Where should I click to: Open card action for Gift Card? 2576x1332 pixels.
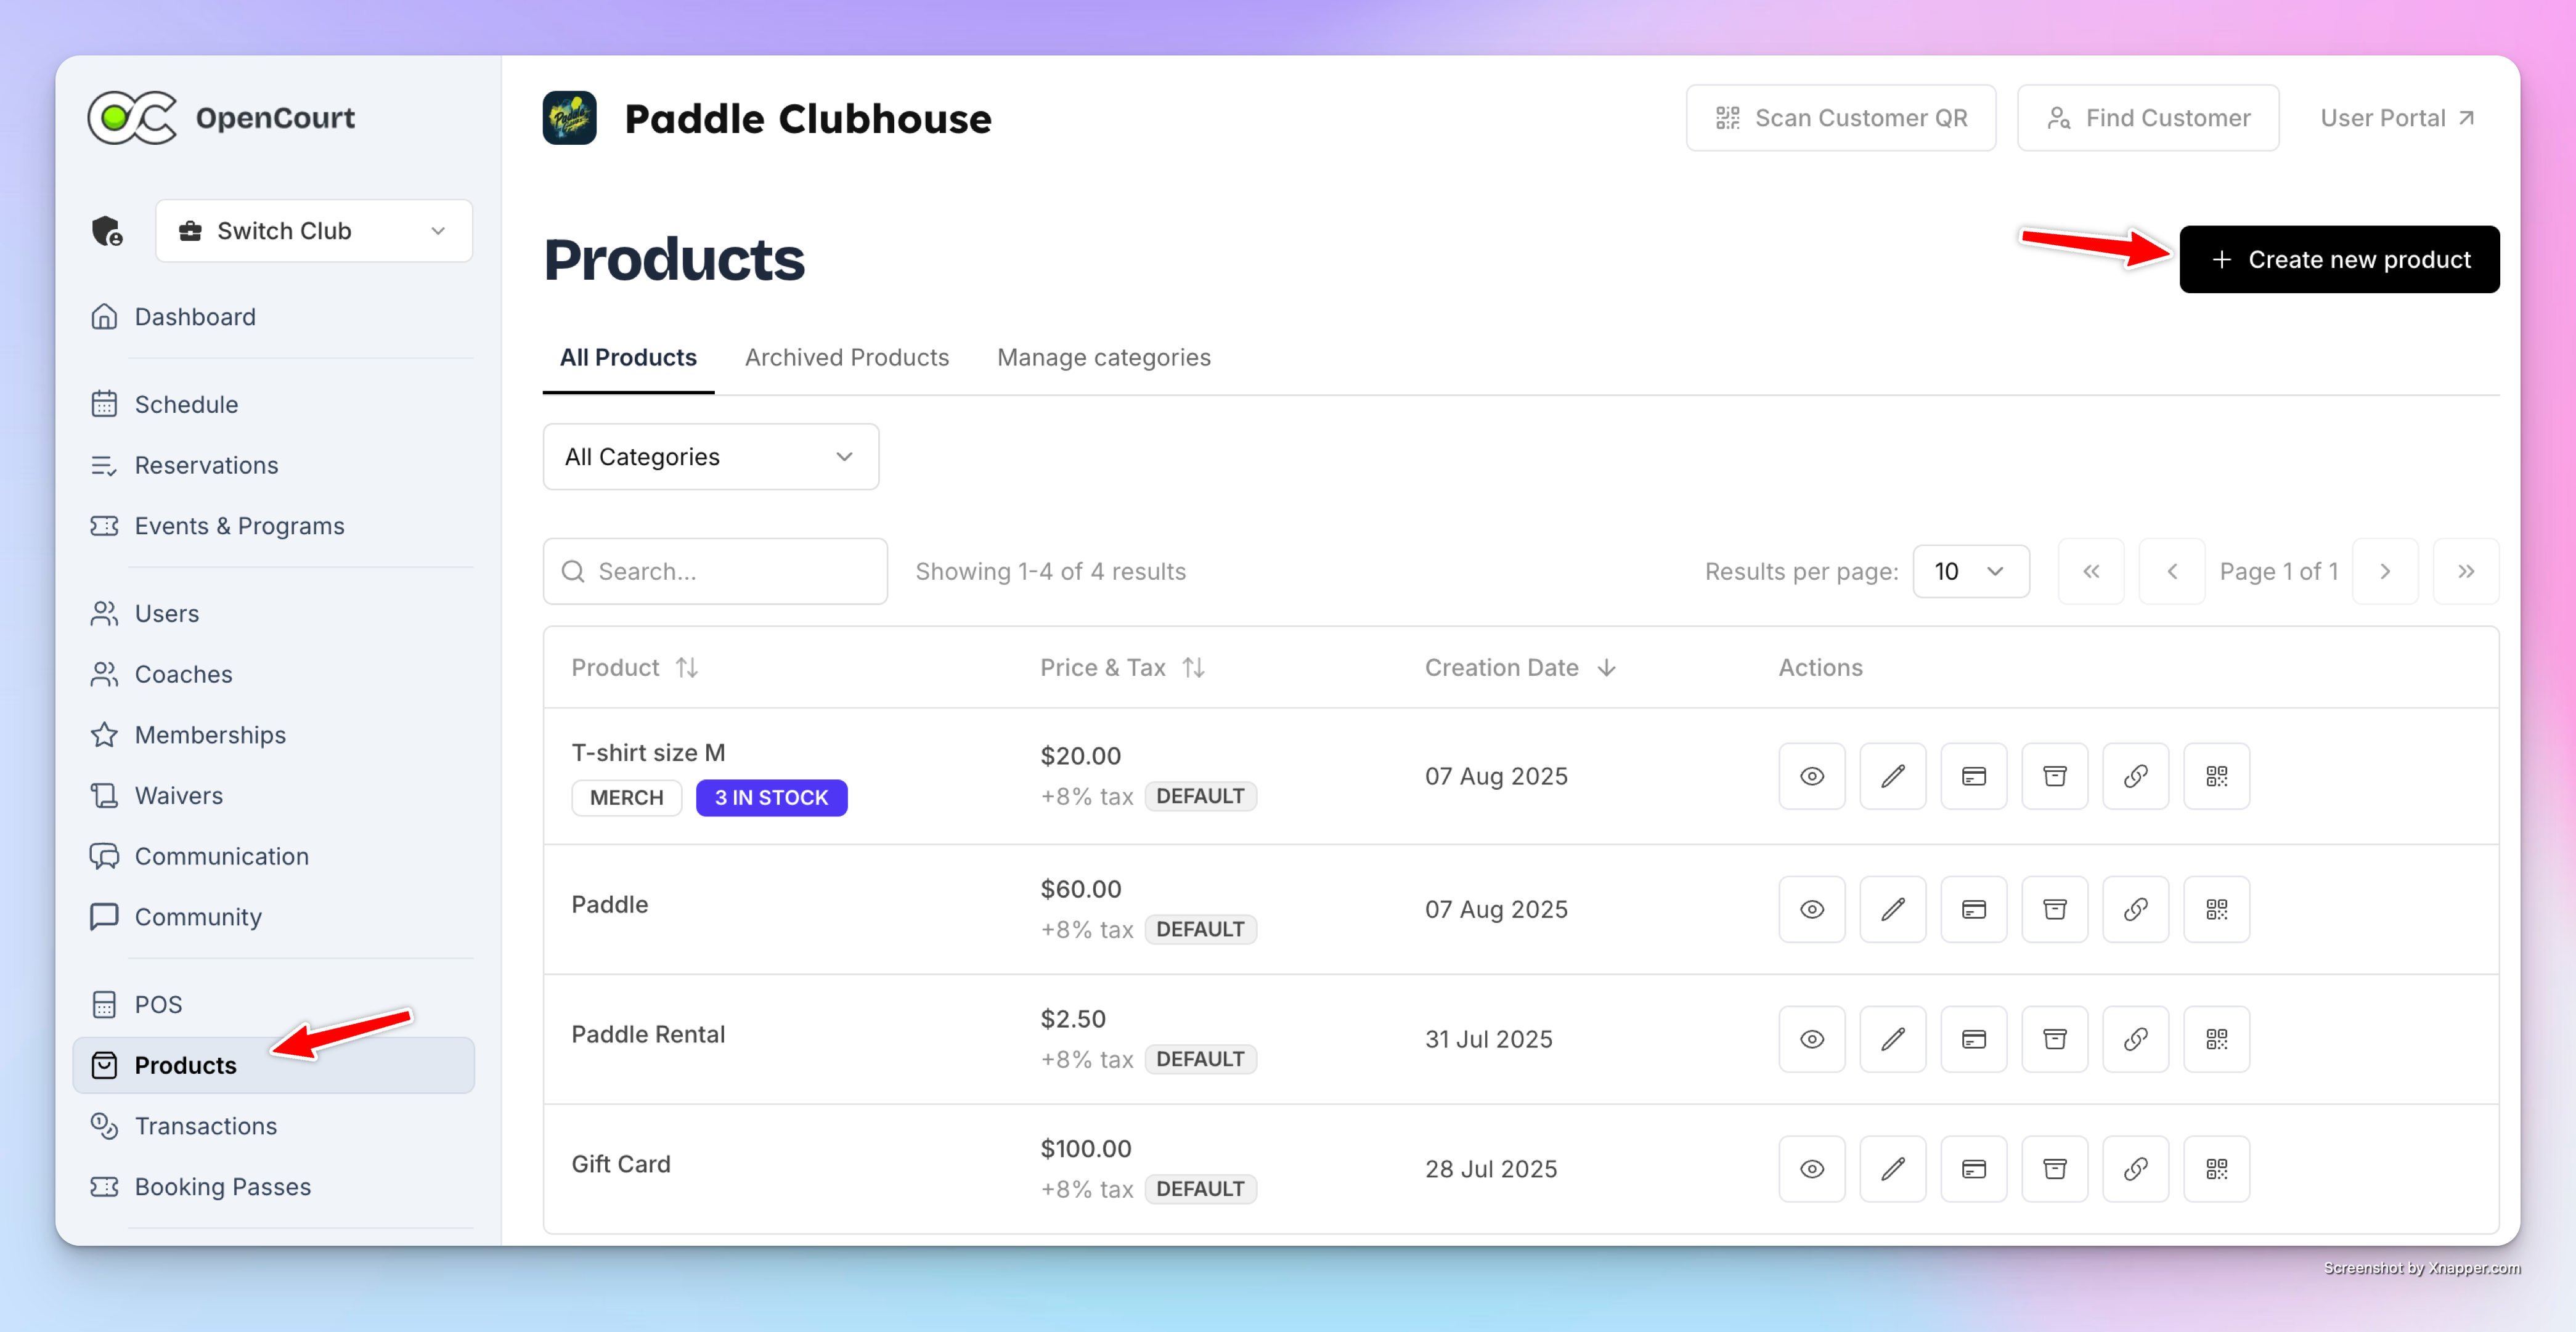coord(1973,1169)
